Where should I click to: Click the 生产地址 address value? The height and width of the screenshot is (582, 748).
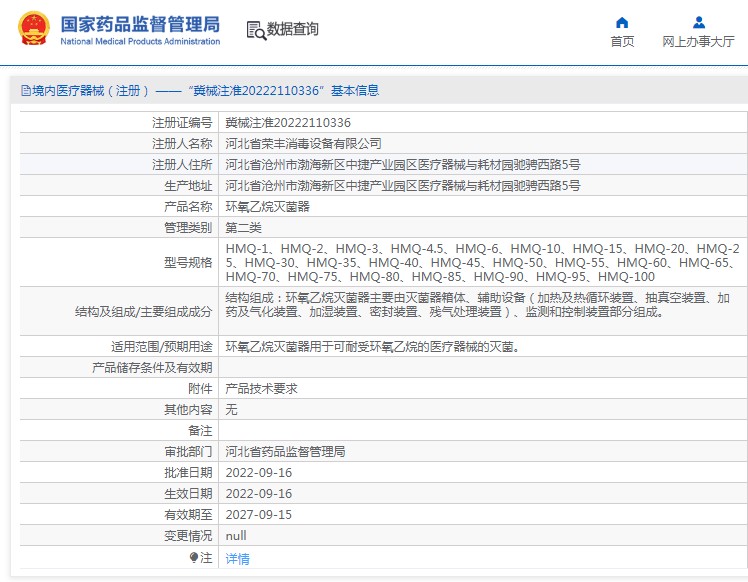click(x=403, y=186)
